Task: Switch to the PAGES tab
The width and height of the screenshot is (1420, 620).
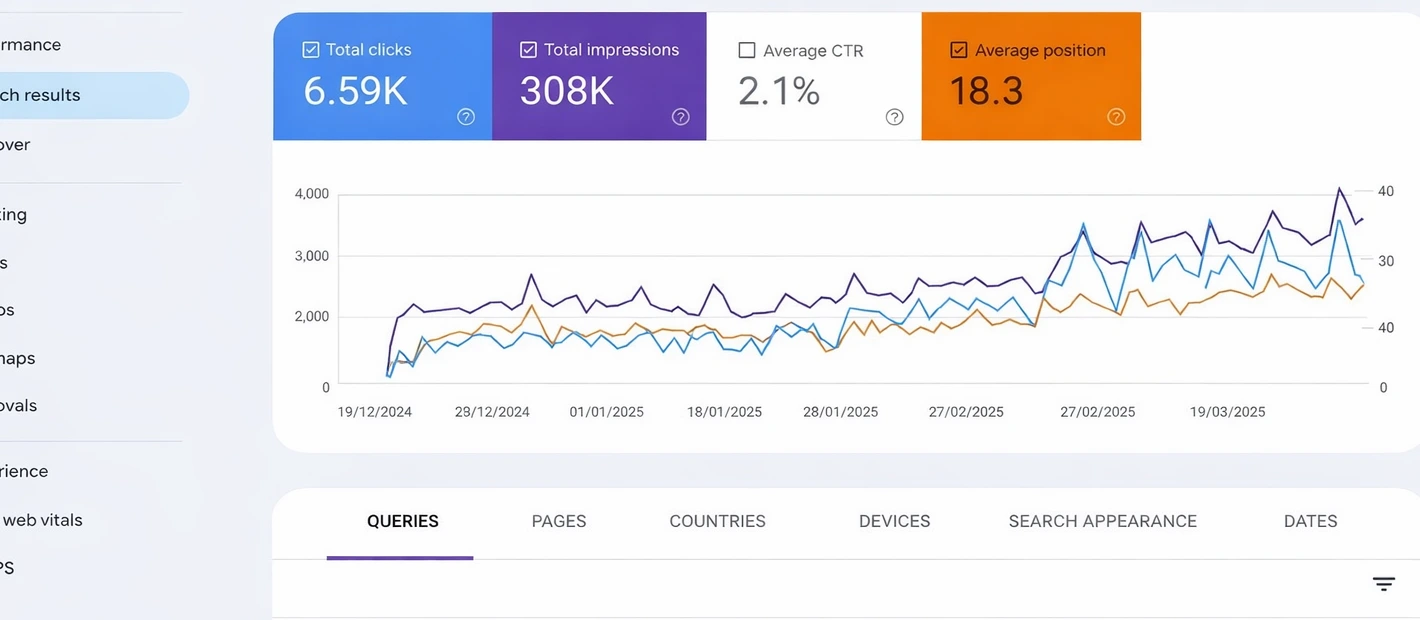Action: [x=559, y=521]
